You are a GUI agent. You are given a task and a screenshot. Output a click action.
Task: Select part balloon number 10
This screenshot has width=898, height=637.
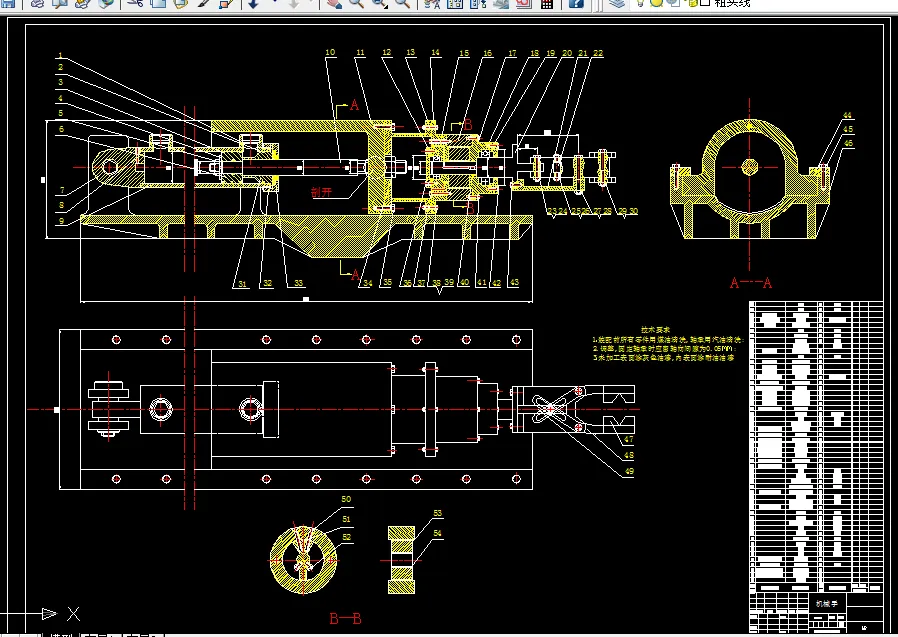(x=330, y=52)
